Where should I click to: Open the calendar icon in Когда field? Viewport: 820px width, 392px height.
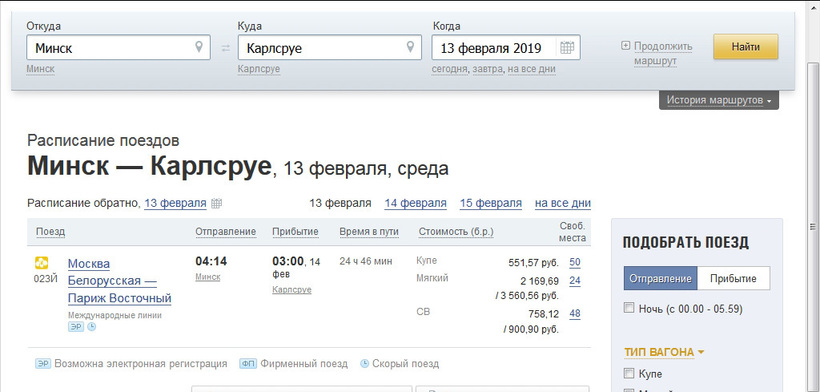567,48
